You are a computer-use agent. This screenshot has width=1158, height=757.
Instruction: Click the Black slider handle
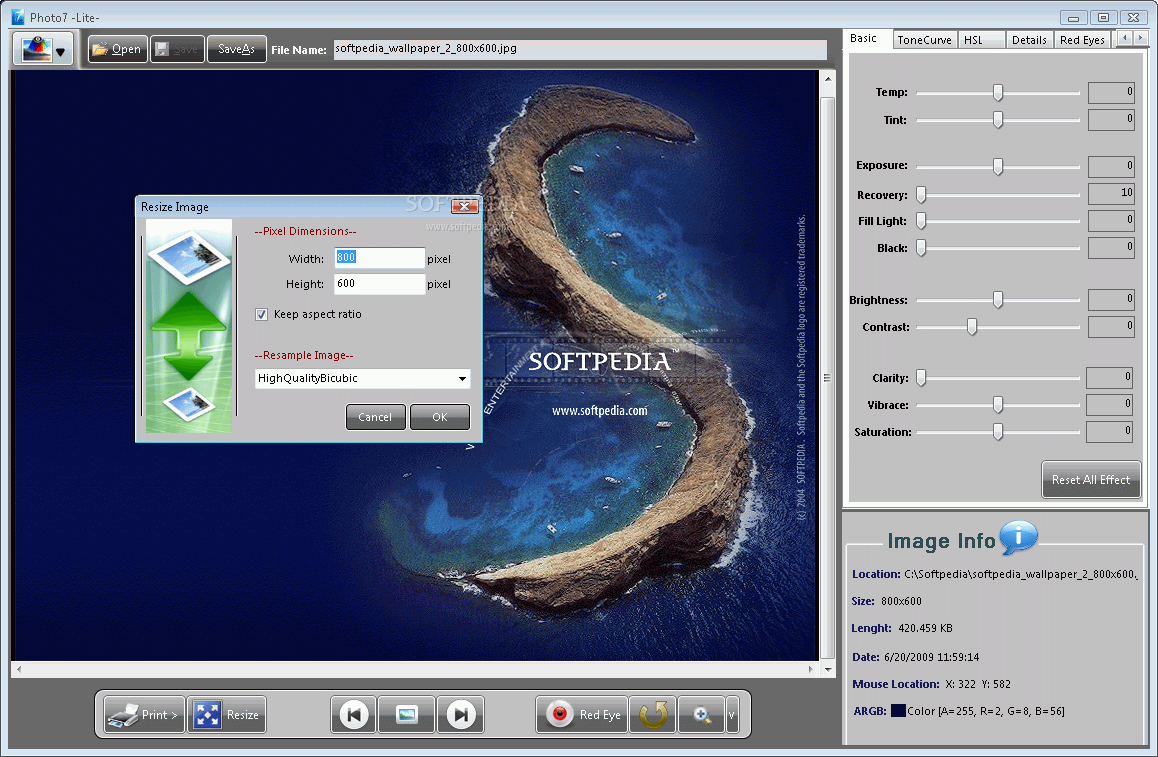921,247
